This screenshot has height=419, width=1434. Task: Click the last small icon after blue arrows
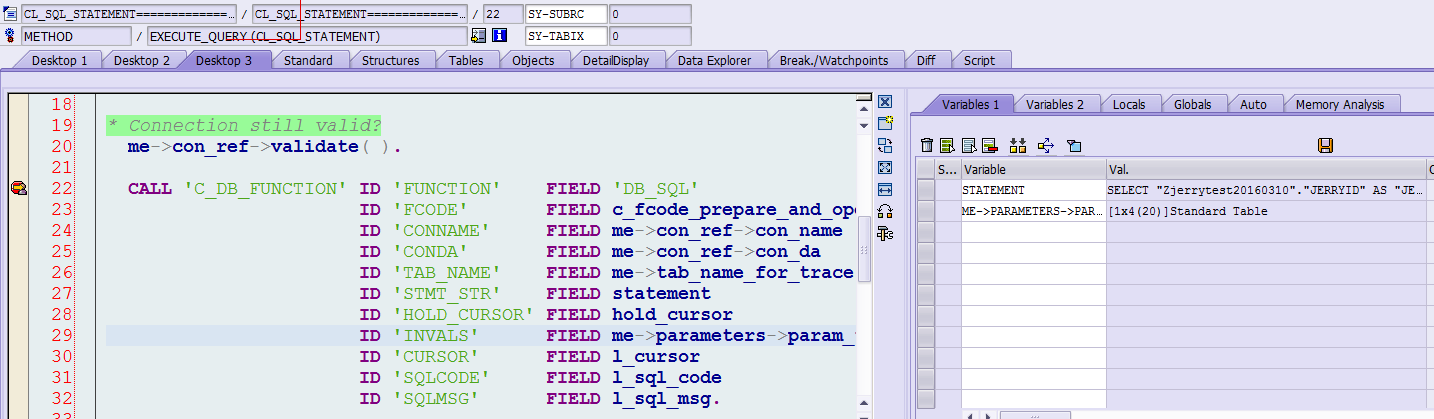point(1074,146)
